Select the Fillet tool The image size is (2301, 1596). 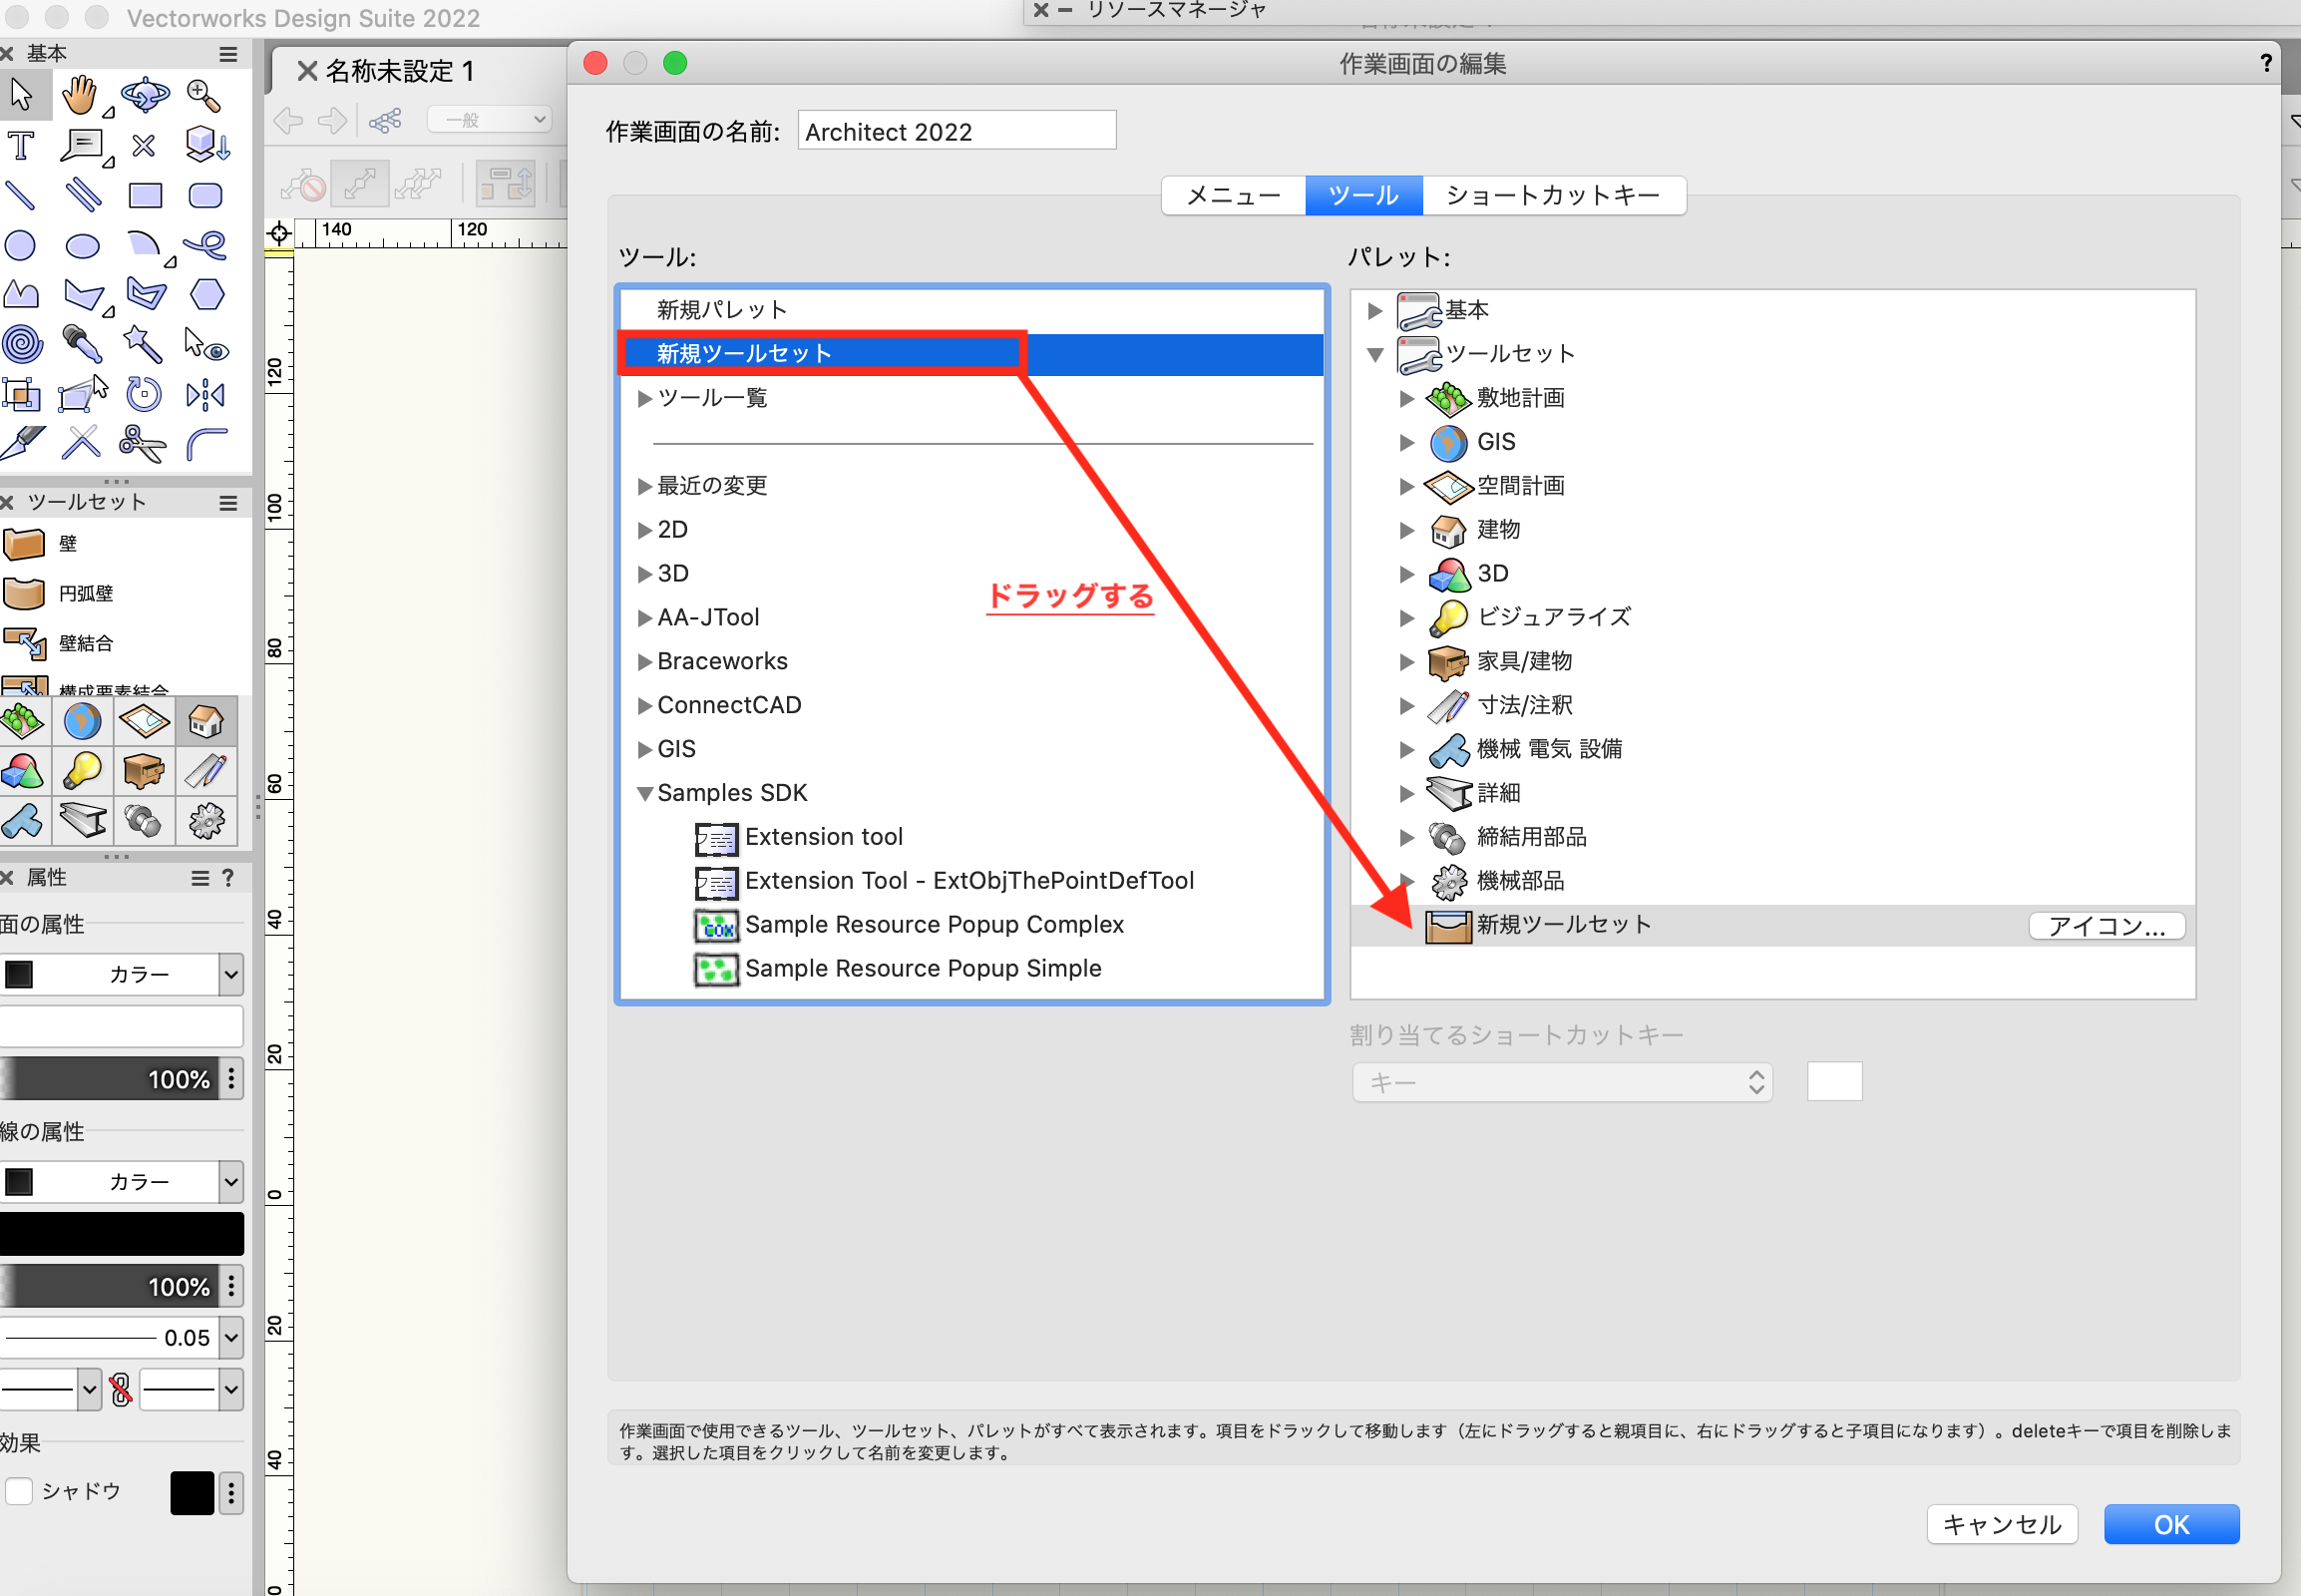(206, 443)
